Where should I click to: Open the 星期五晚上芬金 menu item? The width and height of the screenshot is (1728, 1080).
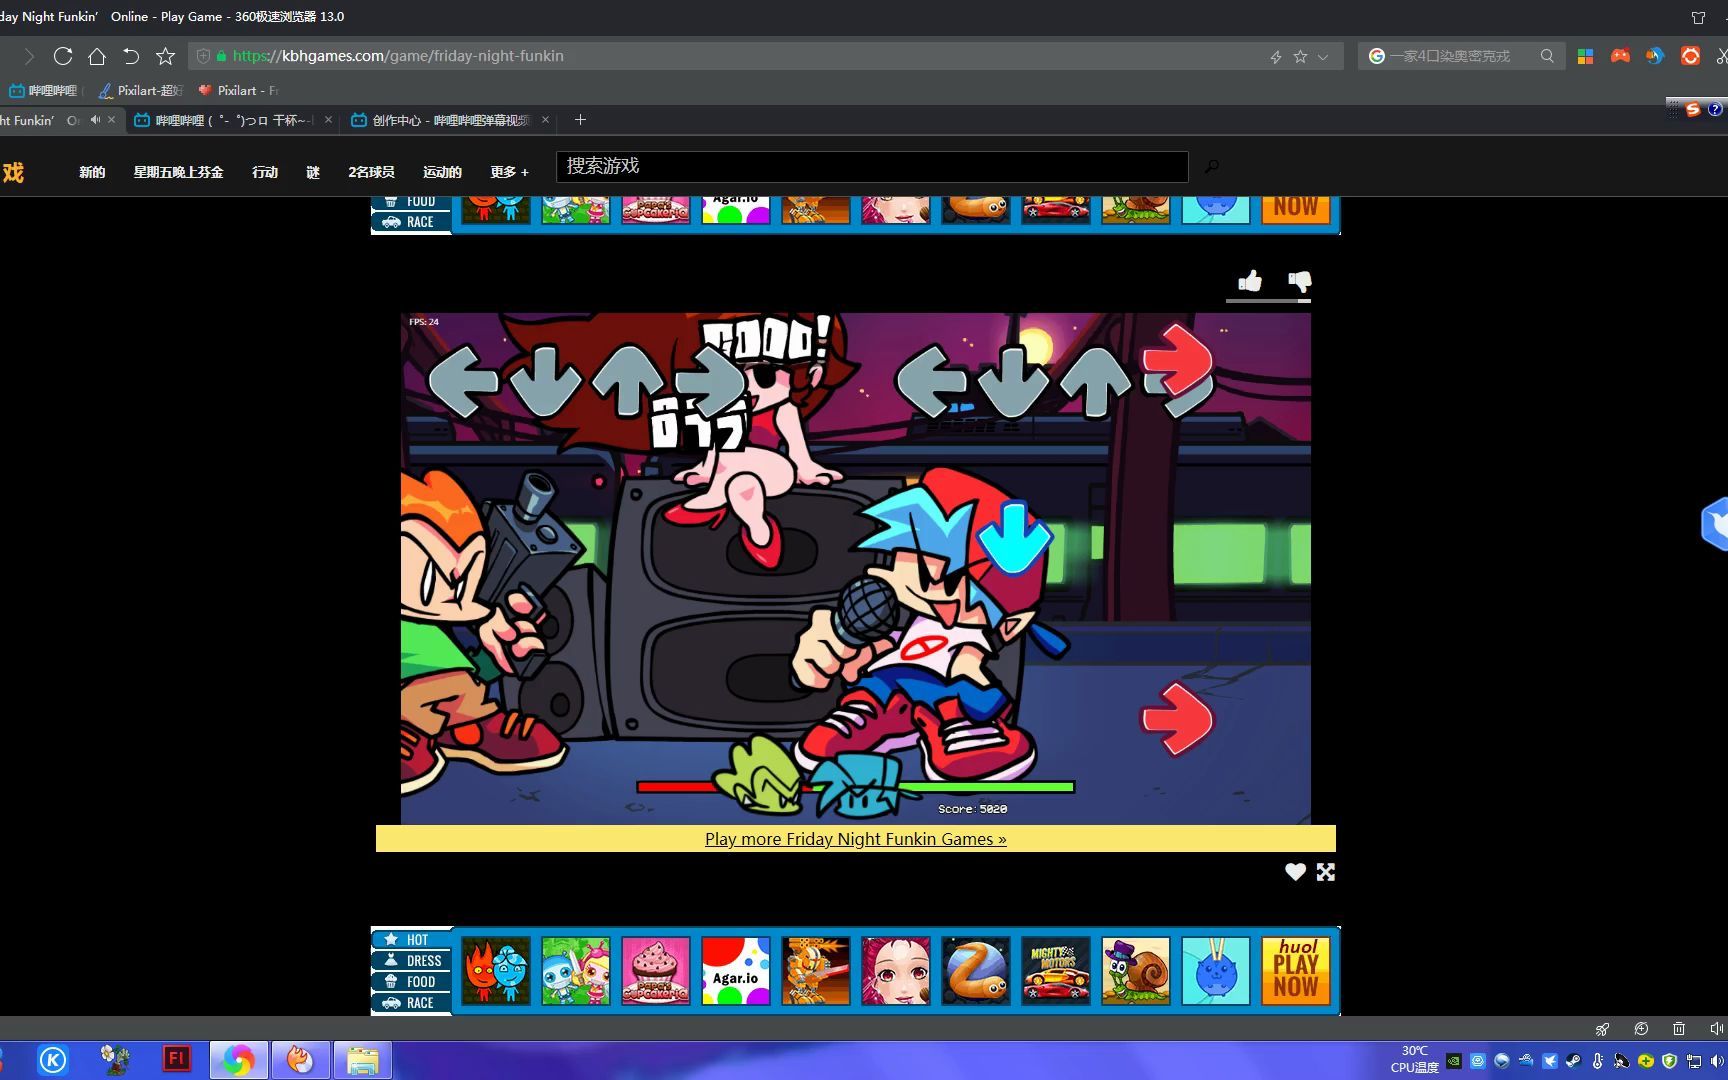pyautogui.click(x=178, y=172)
